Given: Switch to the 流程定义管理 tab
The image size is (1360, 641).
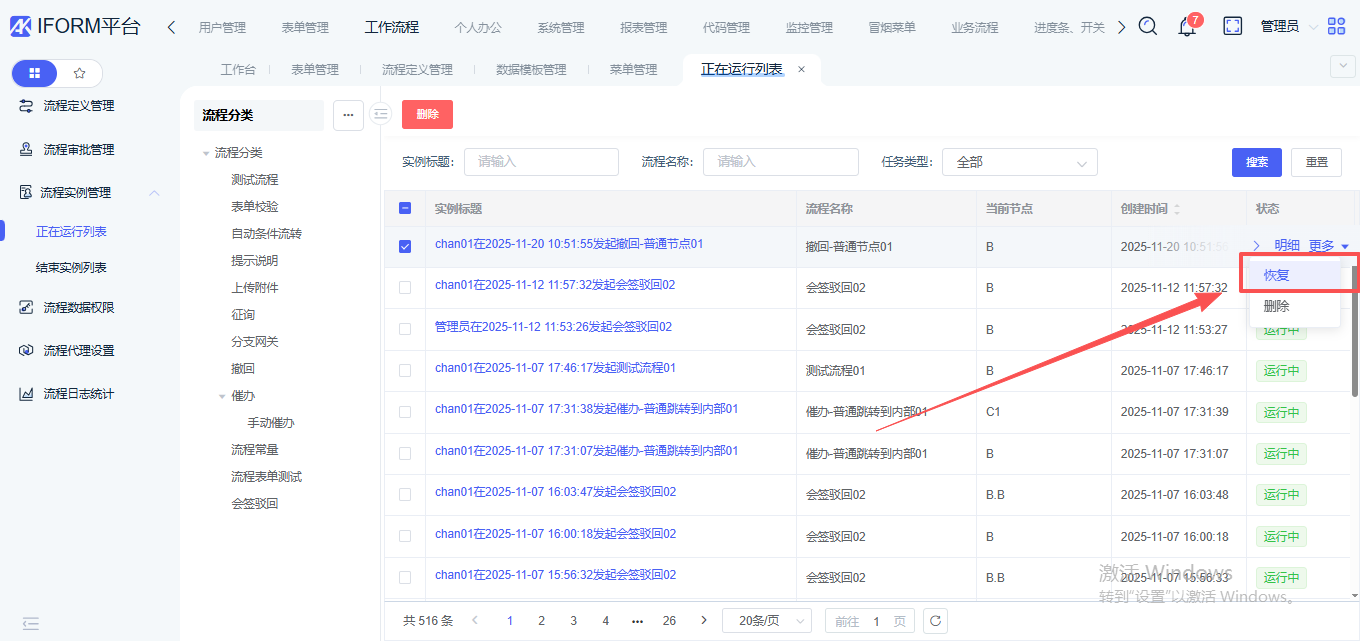Looking at the screenshot, I should [417, 70].
